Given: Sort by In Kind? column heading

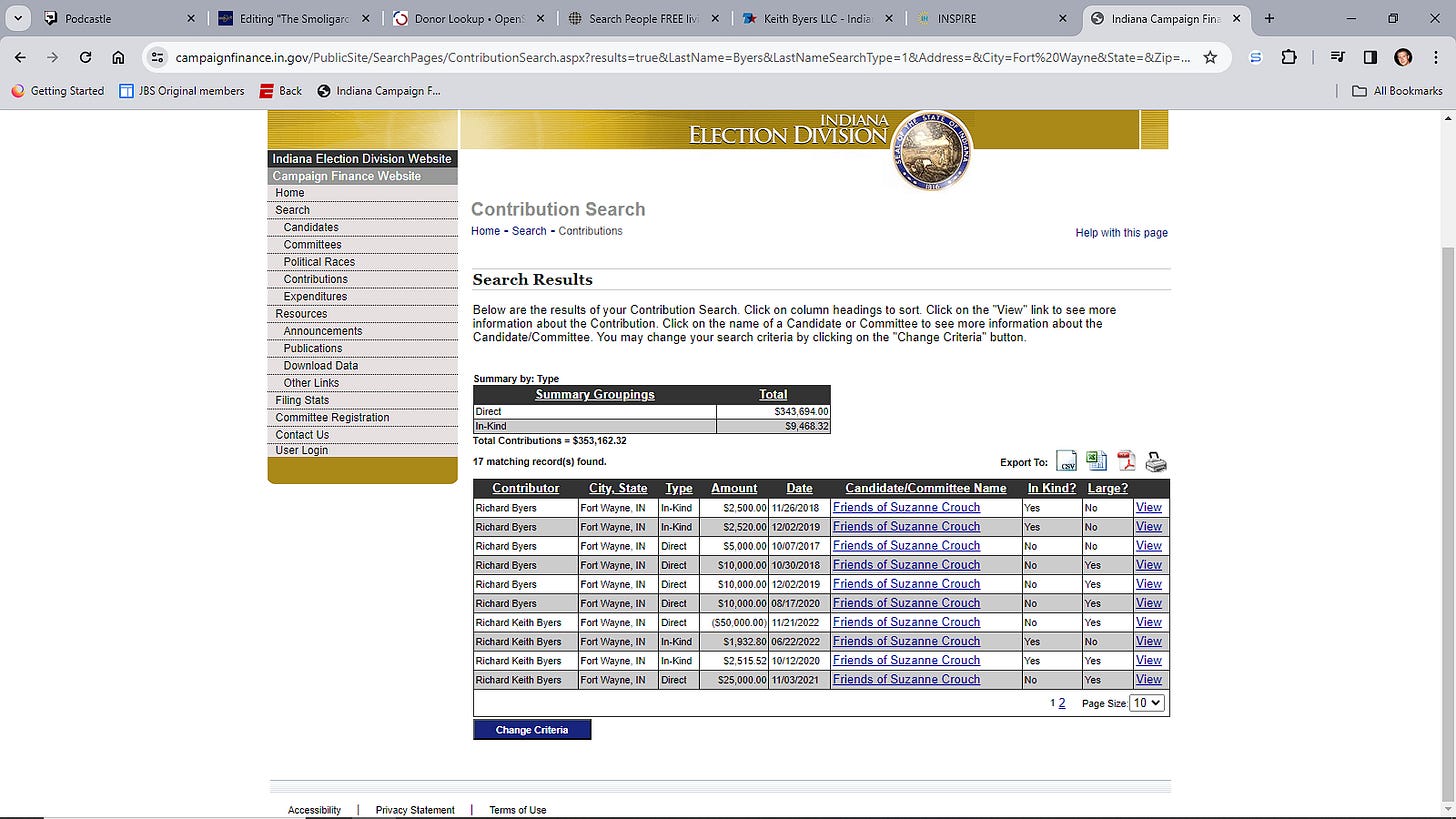Looking at the screenshot, I should [x=1052, y=488].
